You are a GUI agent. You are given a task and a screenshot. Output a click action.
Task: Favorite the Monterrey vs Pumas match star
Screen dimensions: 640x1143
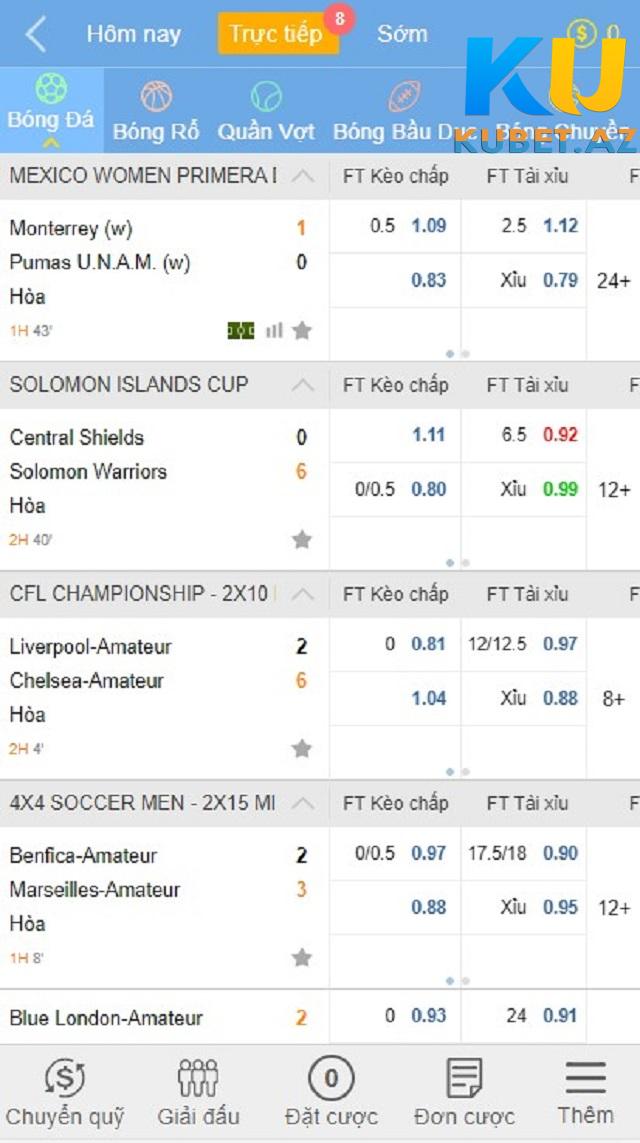click(x=302, y=331)
